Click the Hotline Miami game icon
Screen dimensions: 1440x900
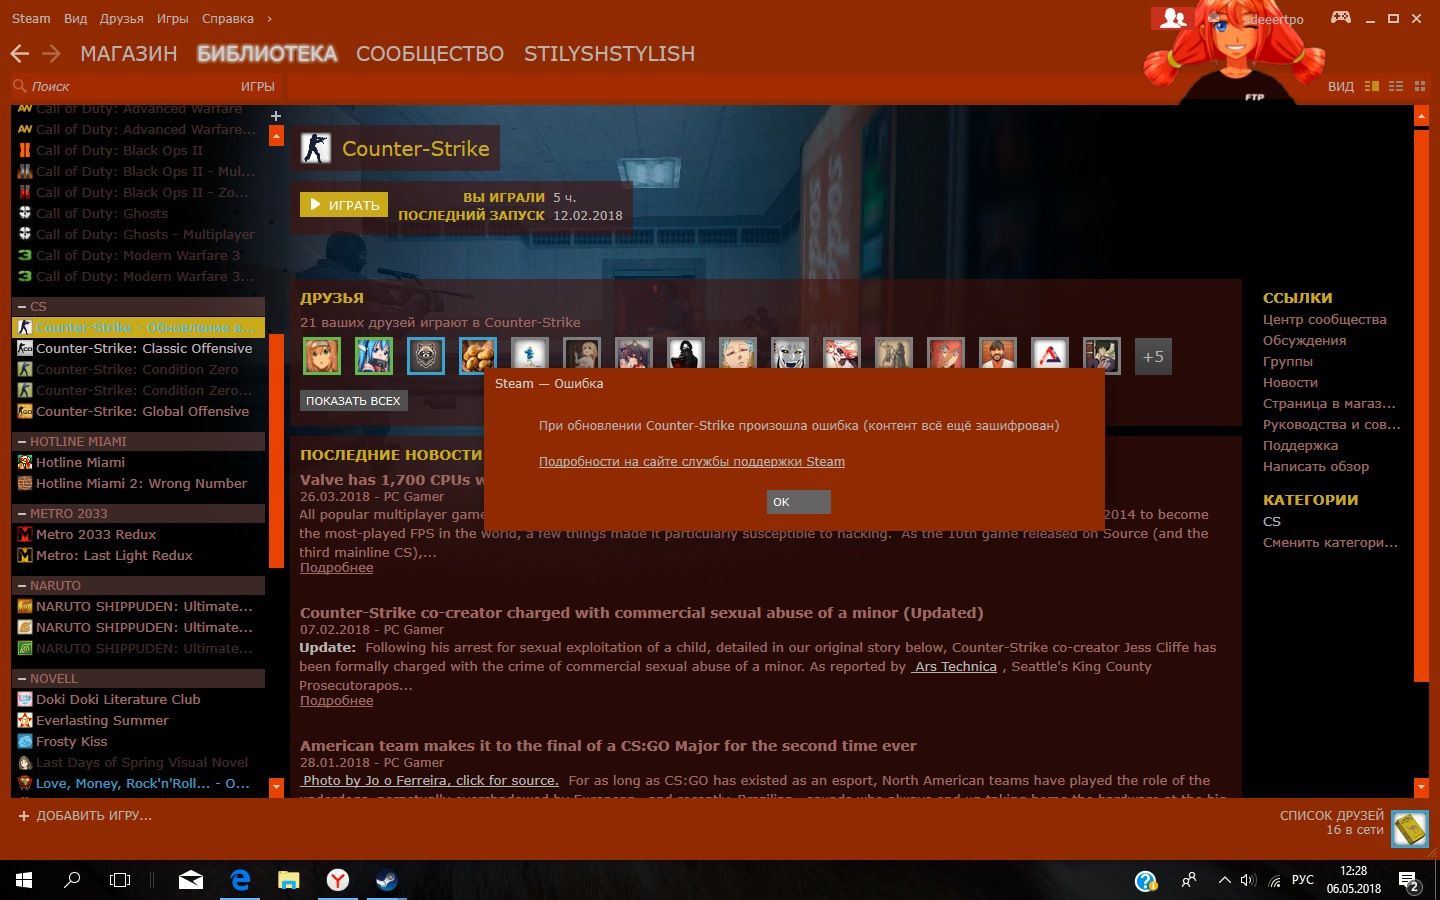(25, 462)
